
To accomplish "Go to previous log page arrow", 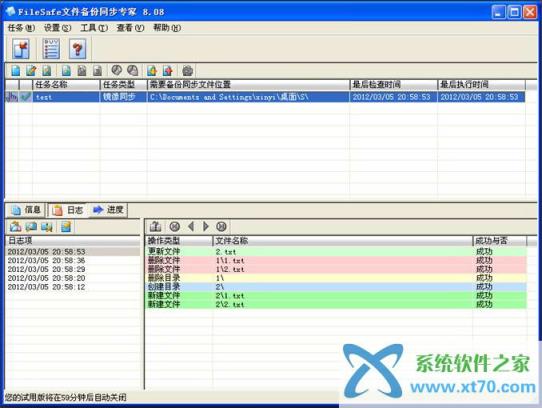I will (x=191, y=226).
